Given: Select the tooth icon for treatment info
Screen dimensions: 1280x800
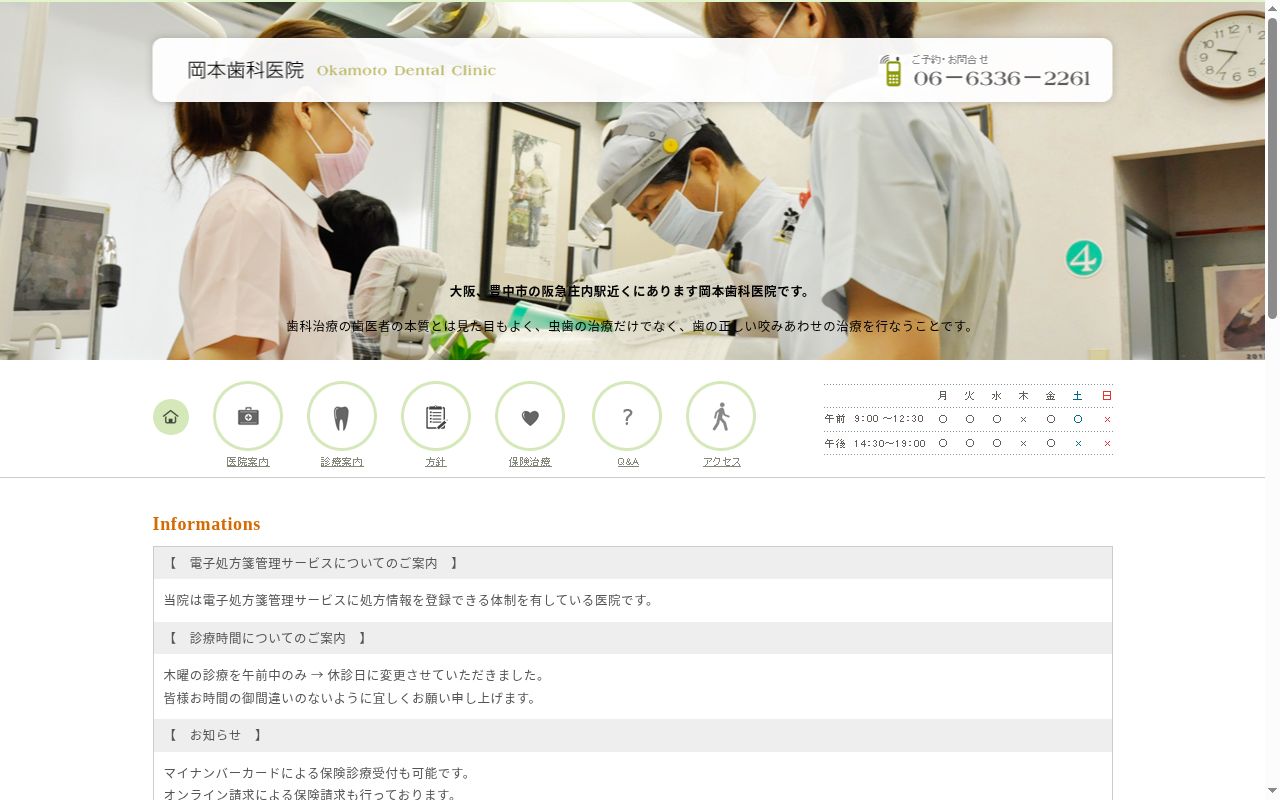Looking at the screenshot, I should 342,416.
